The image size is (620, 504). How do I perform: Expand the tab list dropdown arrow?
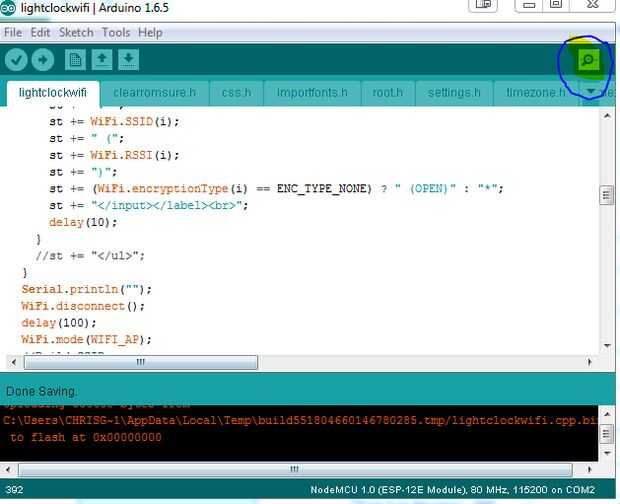[x=590, y=92]
